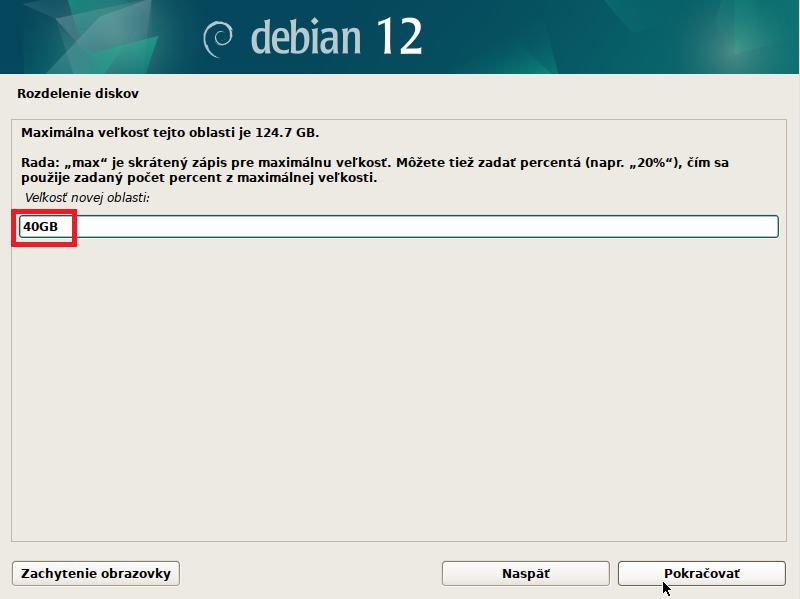Click the "debian" wordmark in banner
The width and height of the screenshot is (800, 599).
[306, 38]
